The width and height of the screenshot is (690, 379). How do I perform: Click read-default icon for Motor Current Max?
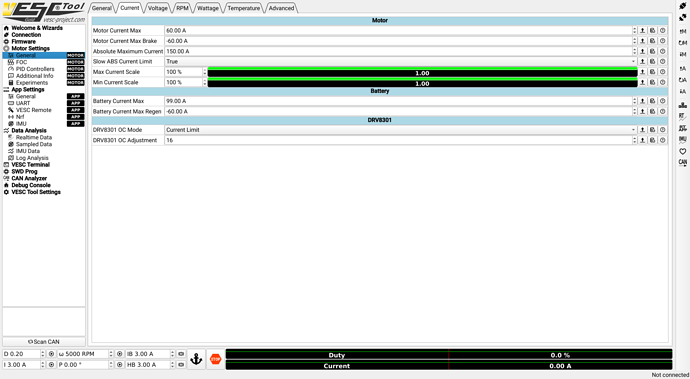(653, 30)
